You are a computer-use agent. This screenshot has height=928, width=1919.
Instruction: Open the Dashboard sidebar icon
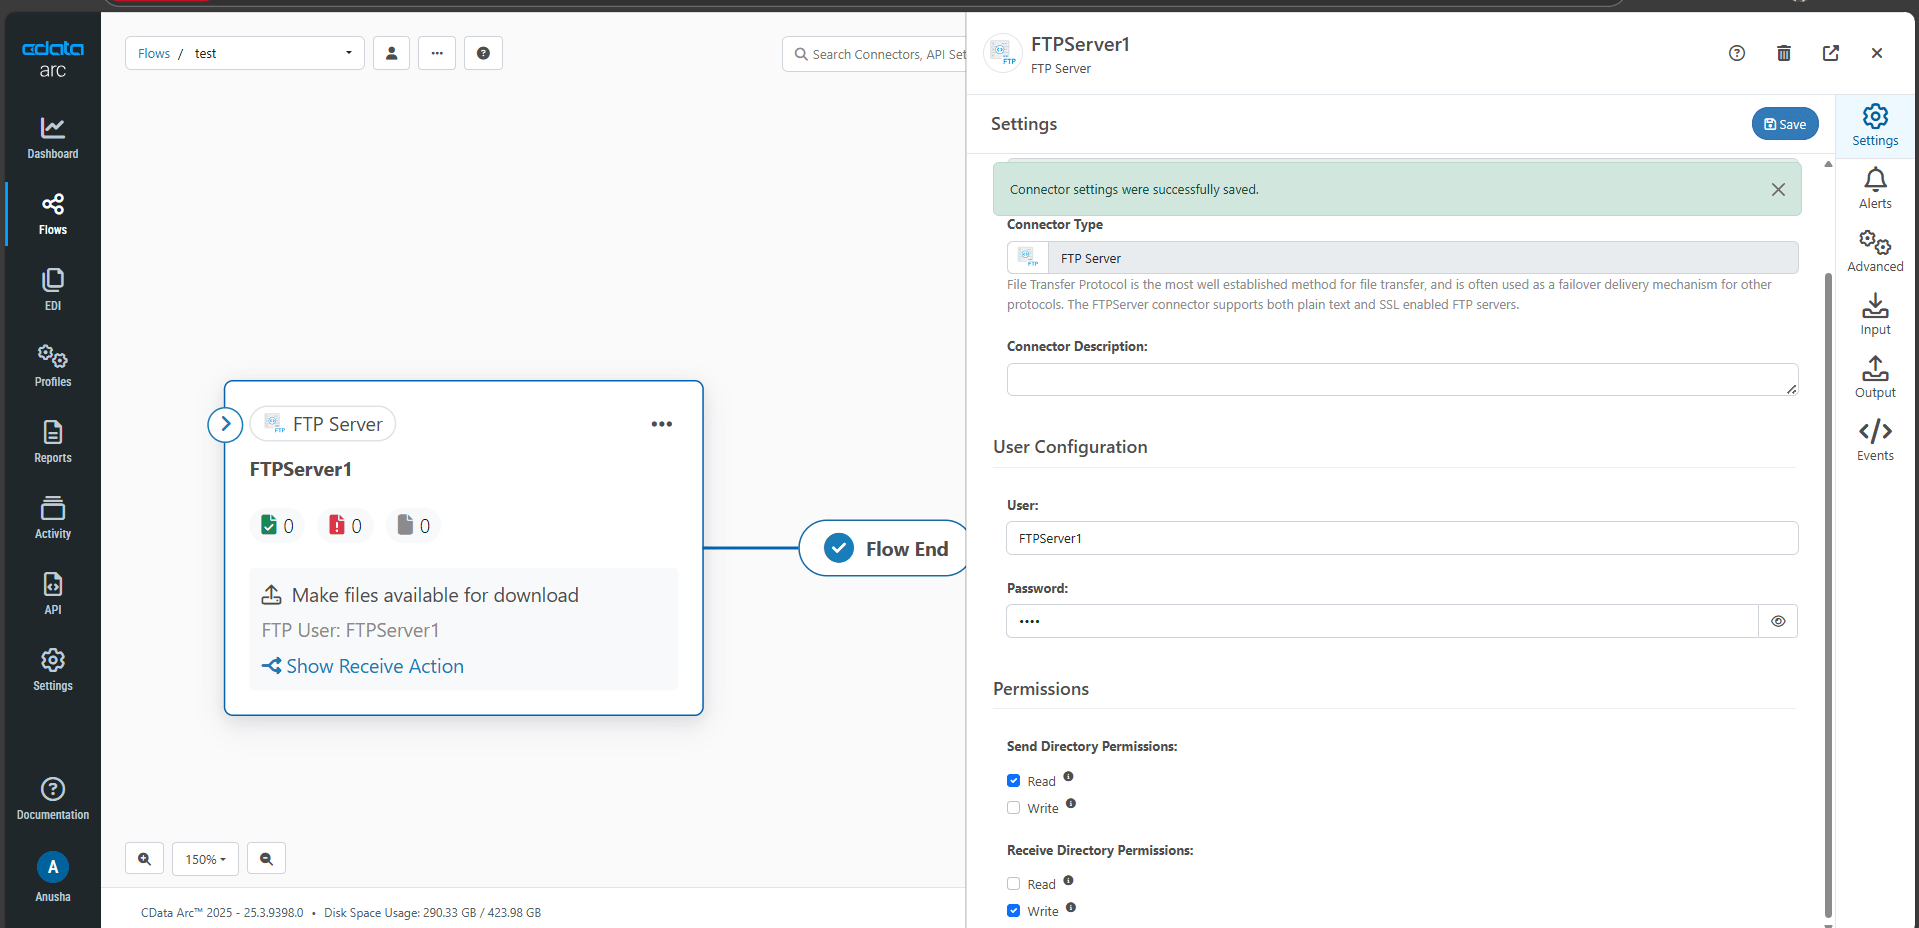click(x=52, y=137)
